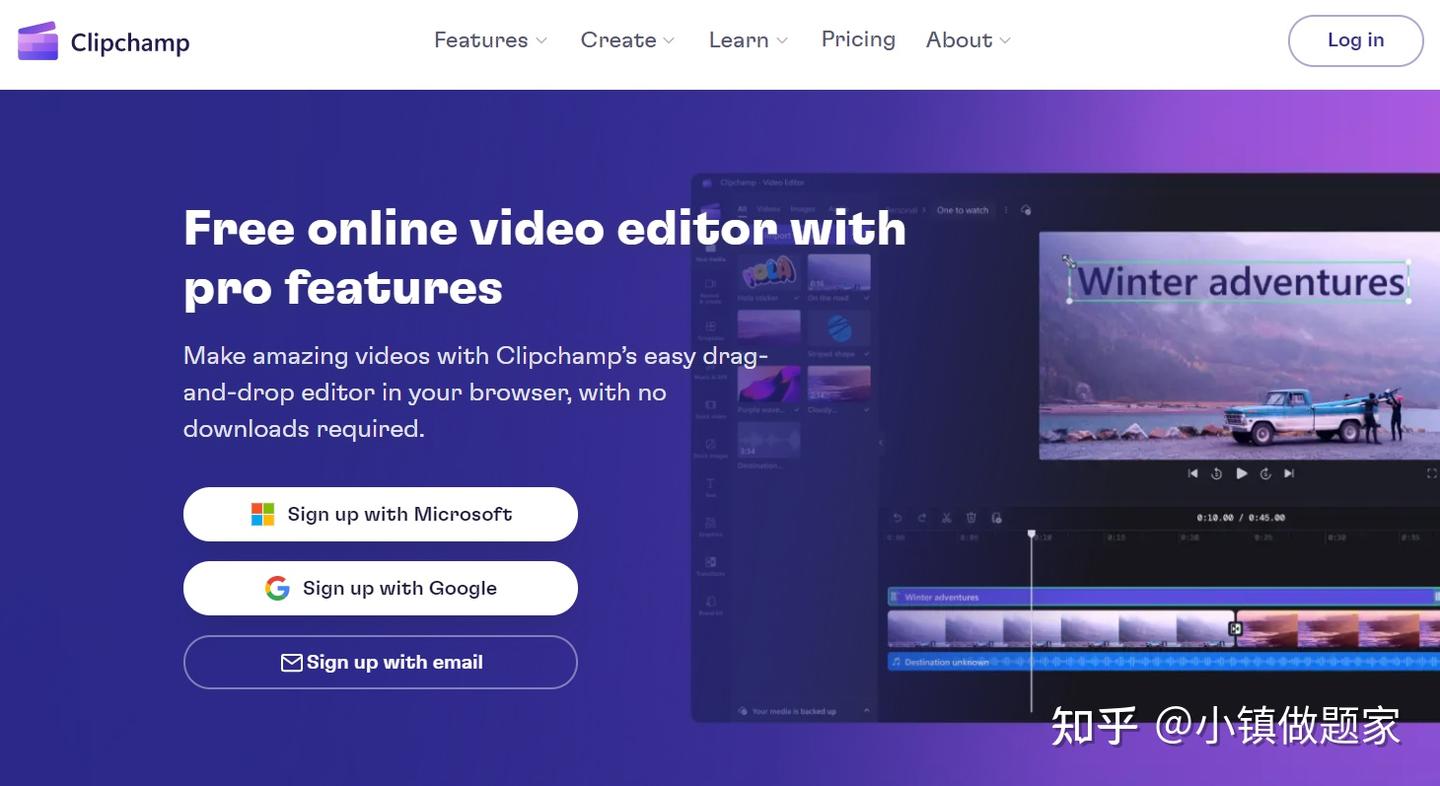
Task: Click the bottom-right handle of the title box
Action: click(1409, 300)
